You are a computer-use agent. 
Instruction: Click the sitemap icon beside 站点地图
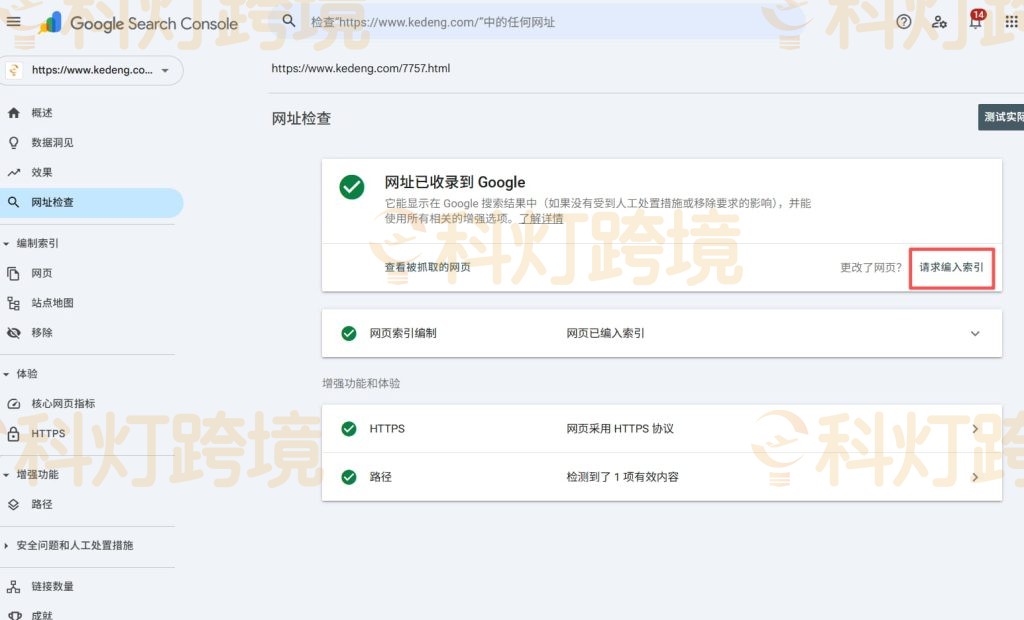coord(14,303)
